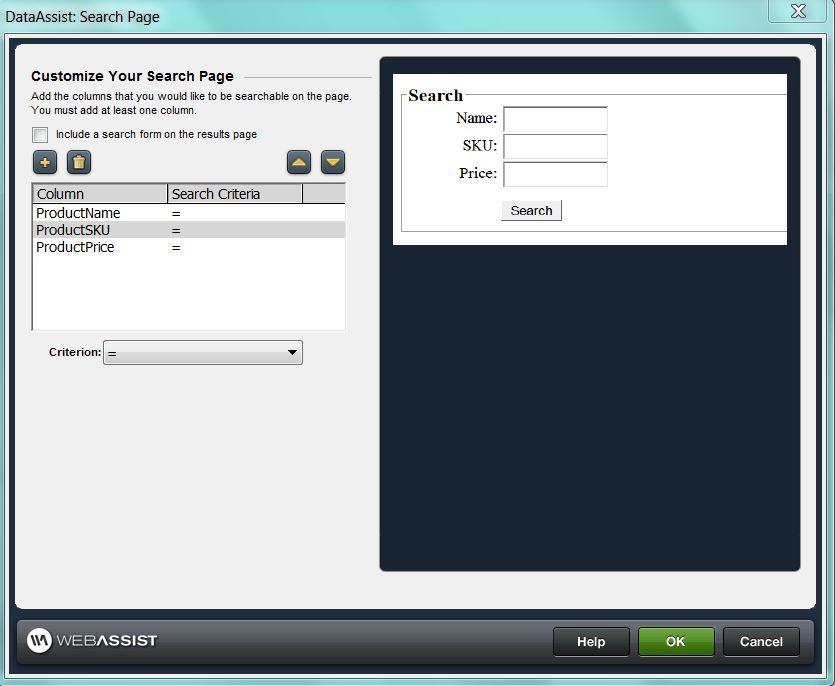Select the ProductName row
Viewport: 835px width, 686px height.
(x=78, y=213)
